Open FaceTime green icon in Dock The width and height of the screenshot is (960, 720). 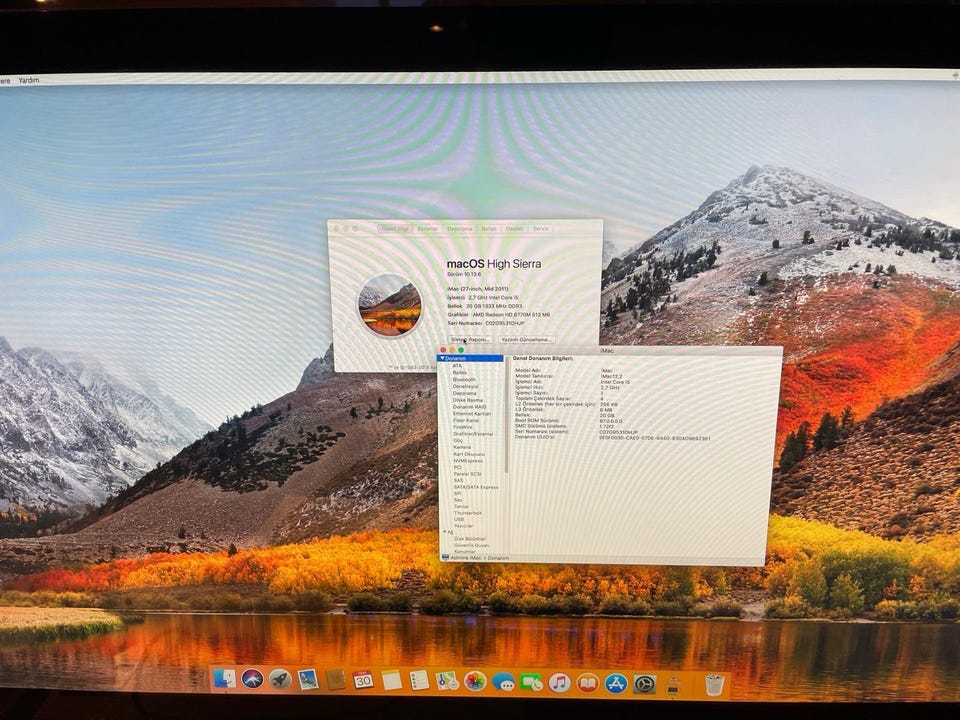click(x=531, y=682)
